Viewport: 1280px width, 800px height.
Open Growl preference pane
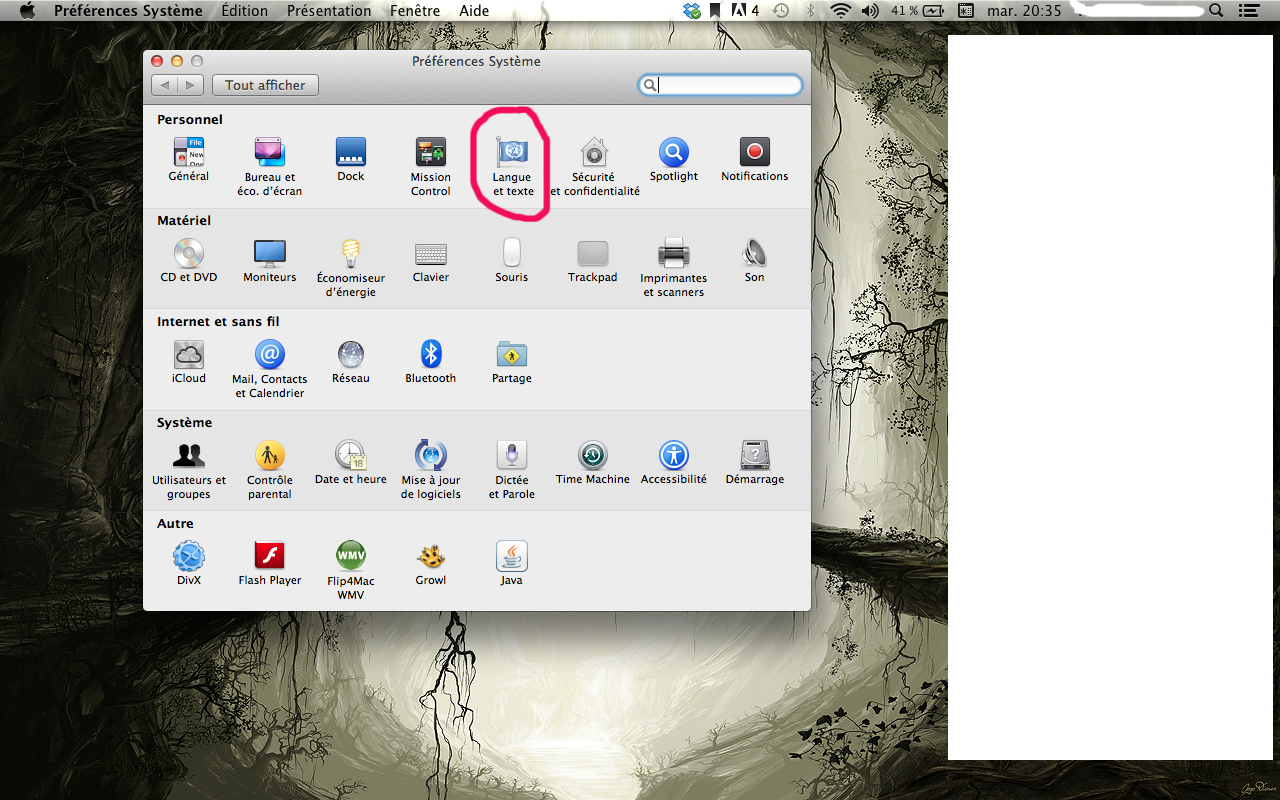[x=431, y=564]
